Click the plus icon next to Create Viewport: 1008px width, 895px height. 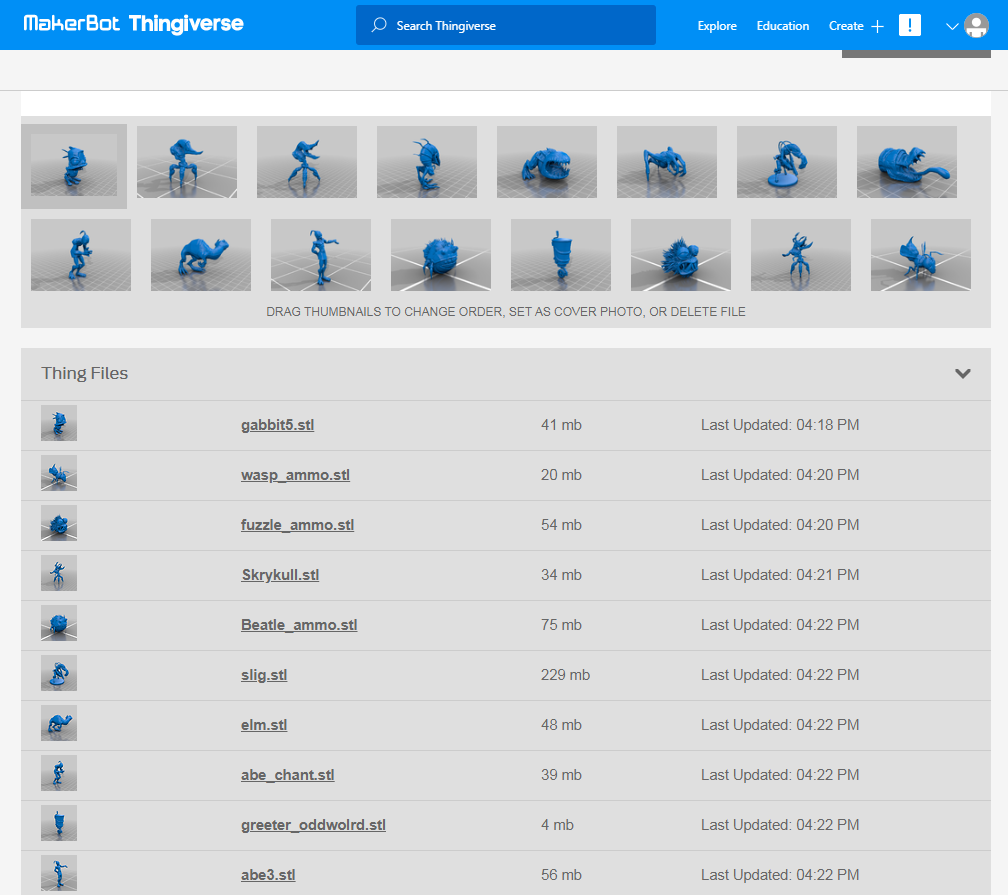tap(878, 26)
